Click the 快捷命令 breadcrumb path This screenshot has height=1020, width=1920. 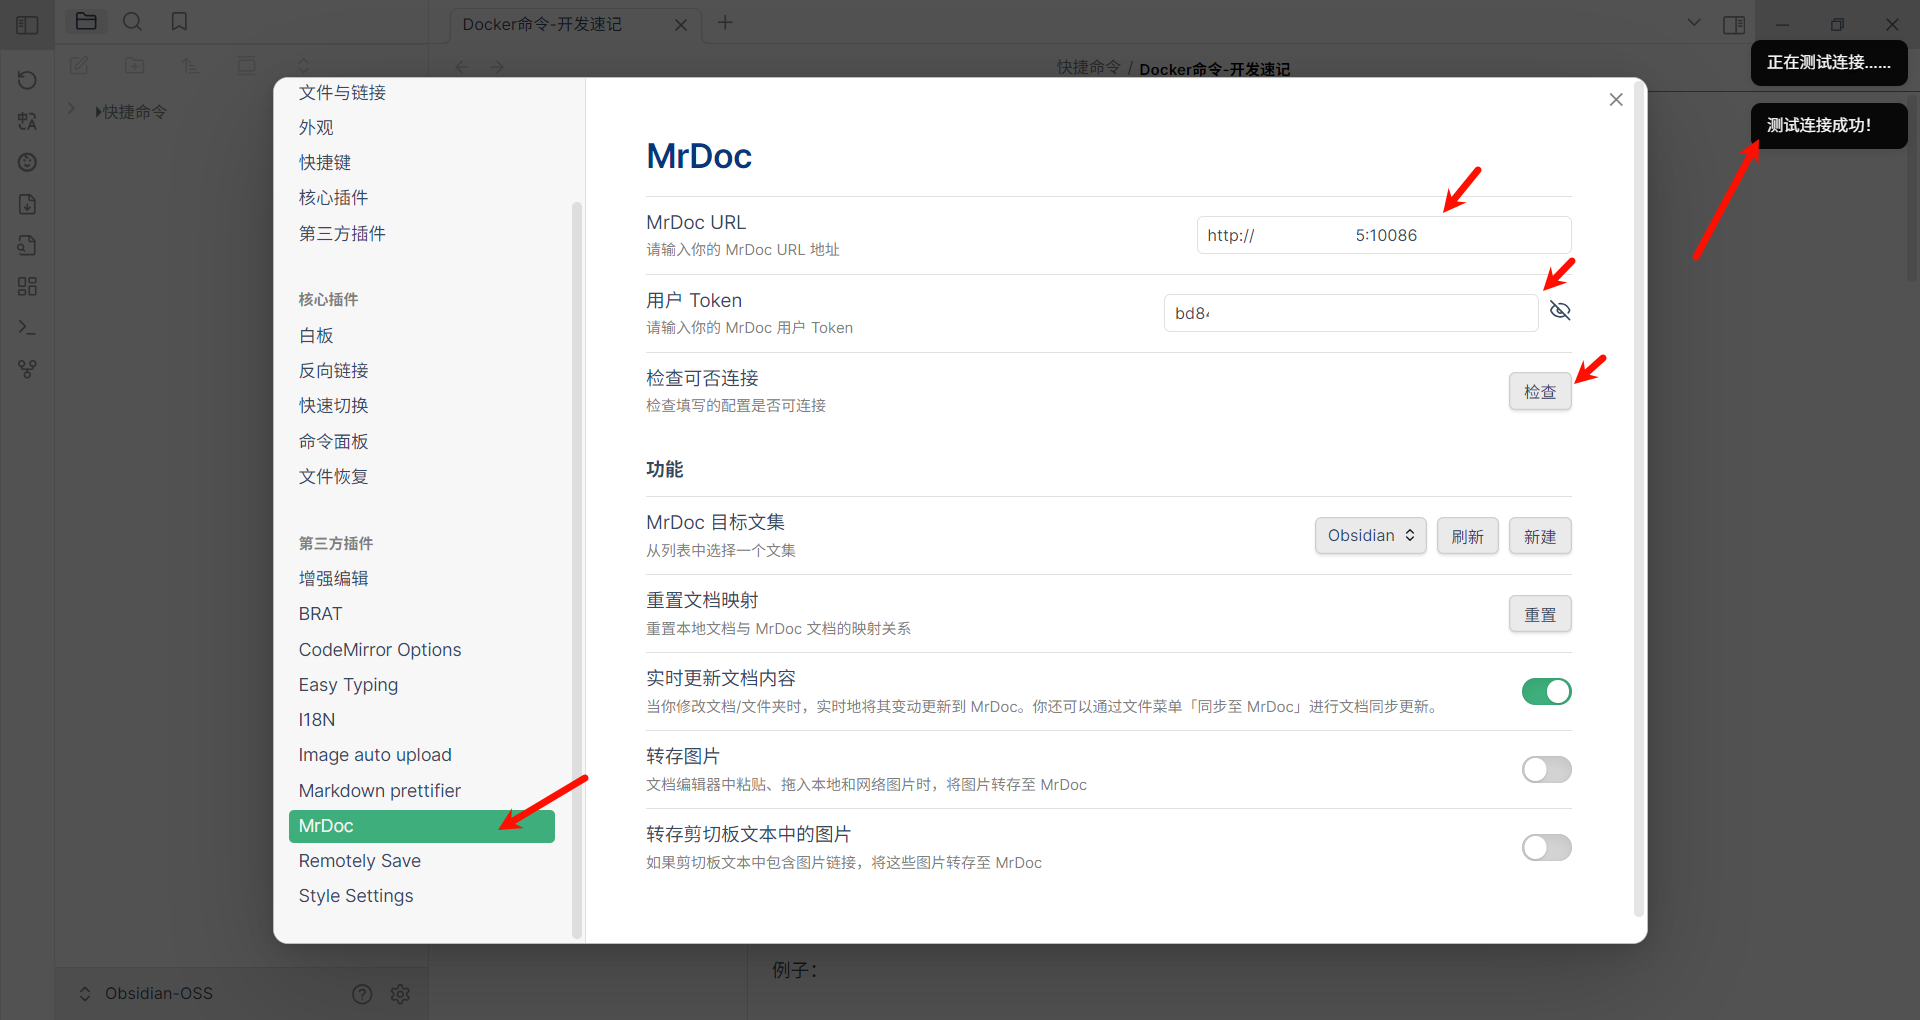[1088, 68]
